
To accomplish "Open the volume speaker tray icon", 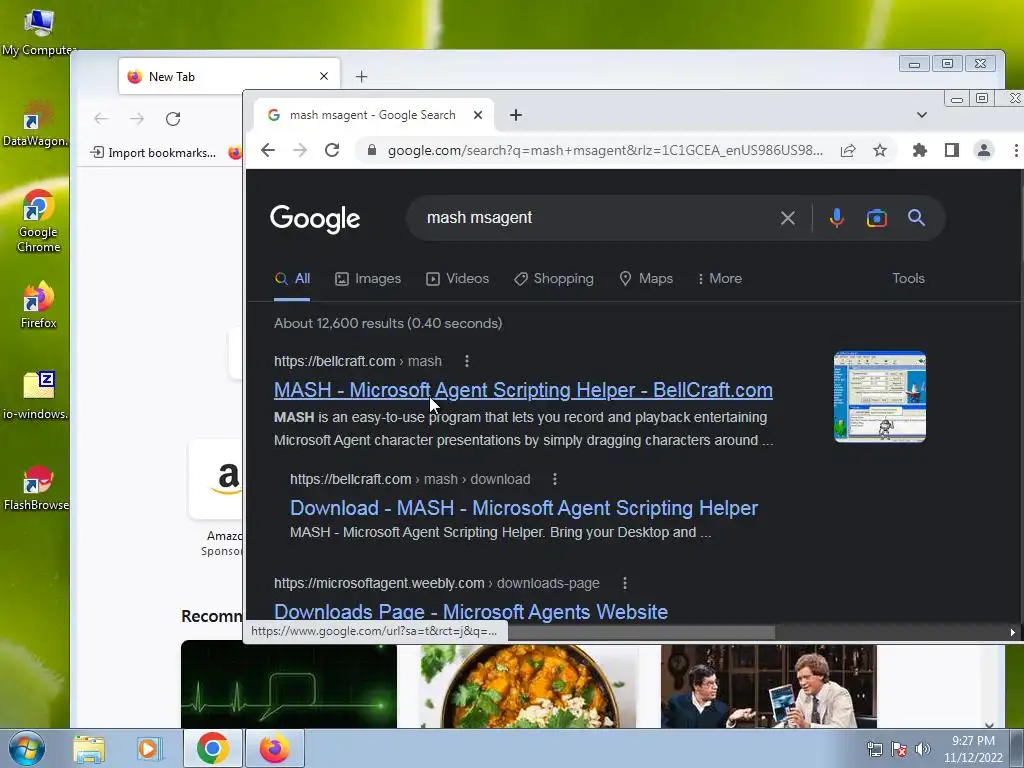I will pyautogui.click(x=923, y=749).
